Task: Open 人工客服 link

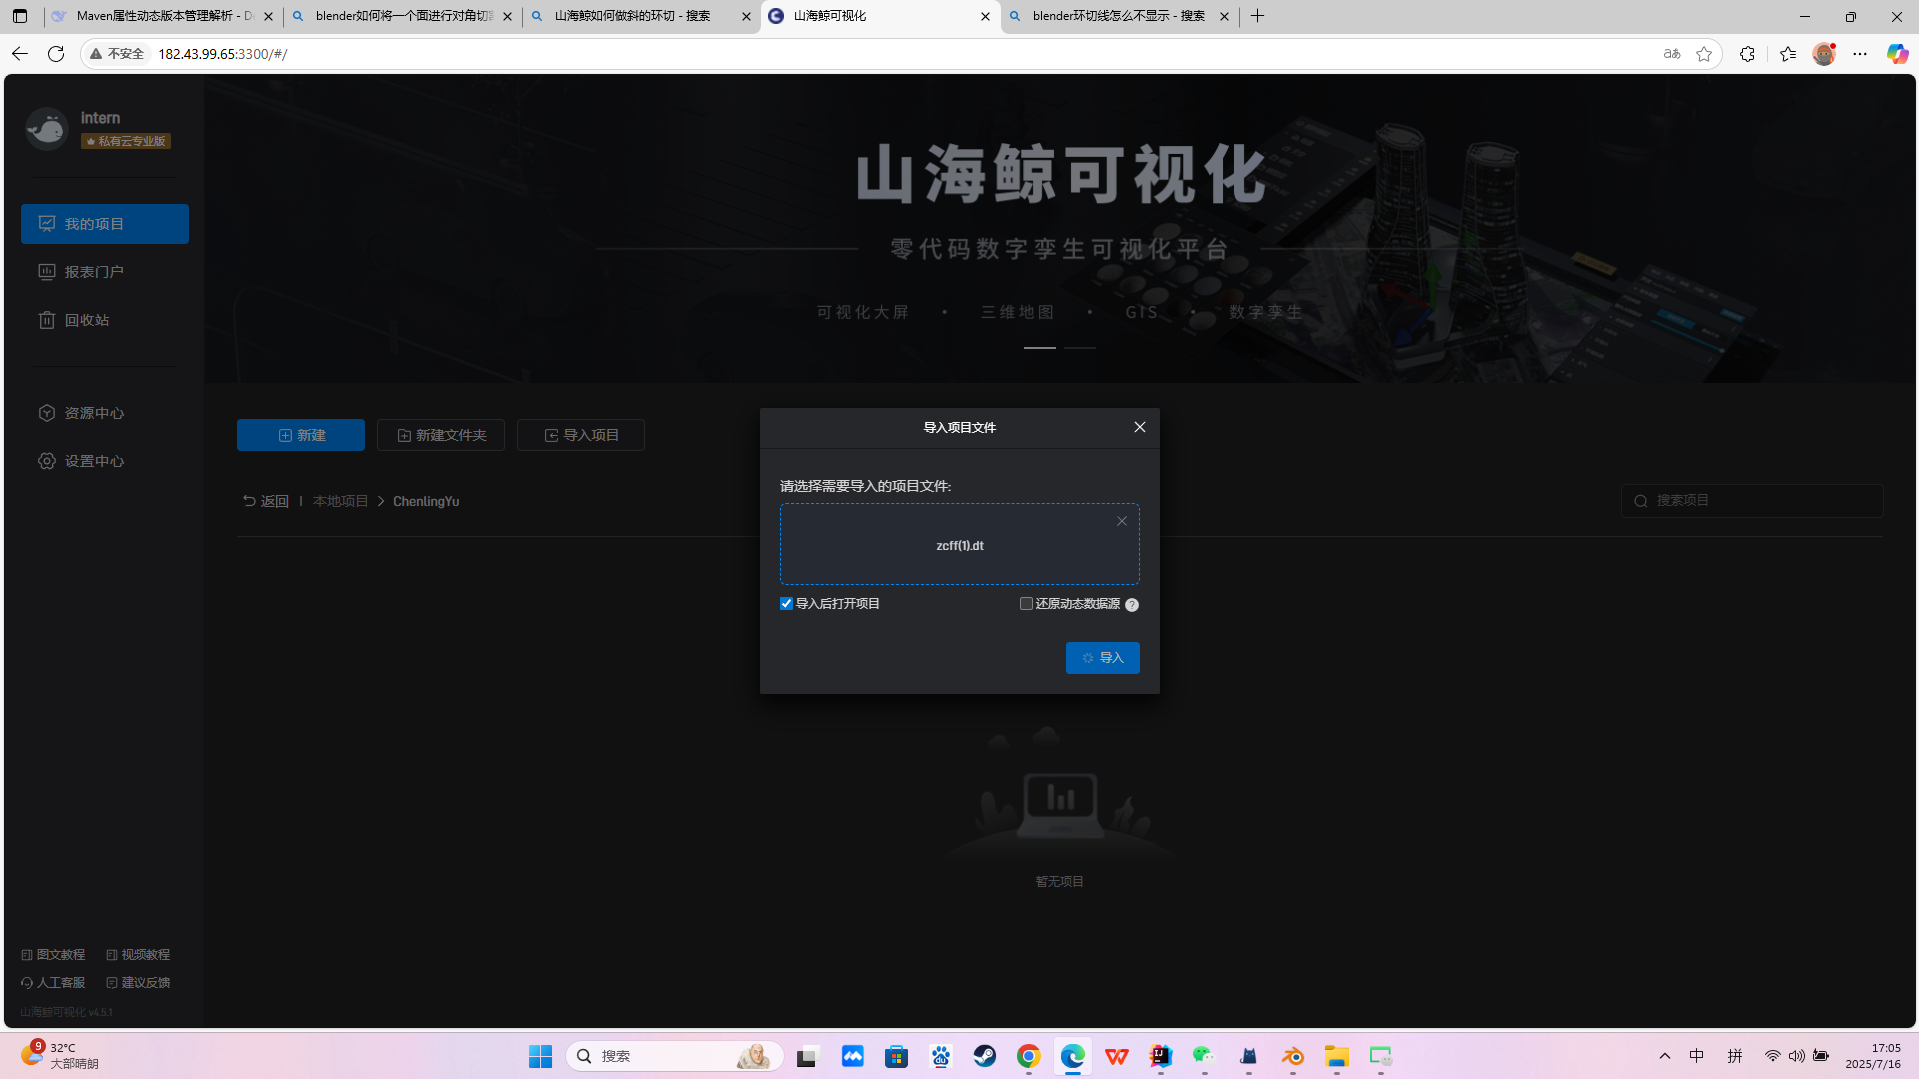Action: 53,983
